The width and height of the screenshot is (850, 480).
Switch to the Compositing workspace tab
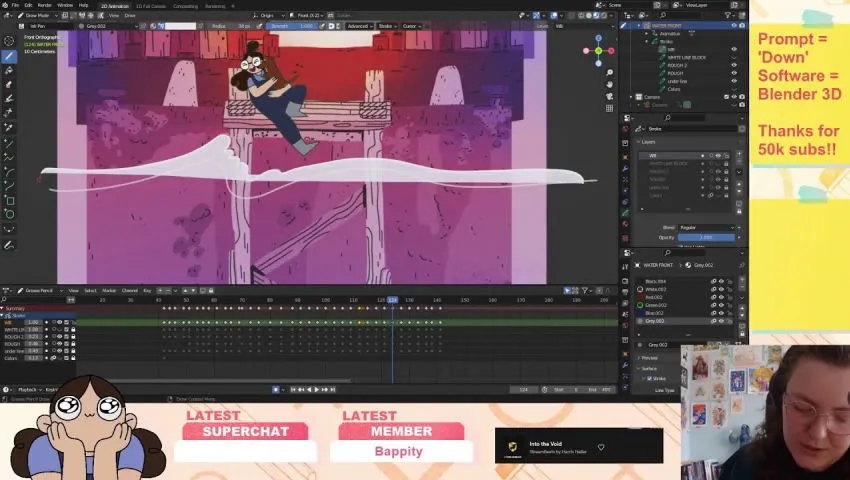185,6
